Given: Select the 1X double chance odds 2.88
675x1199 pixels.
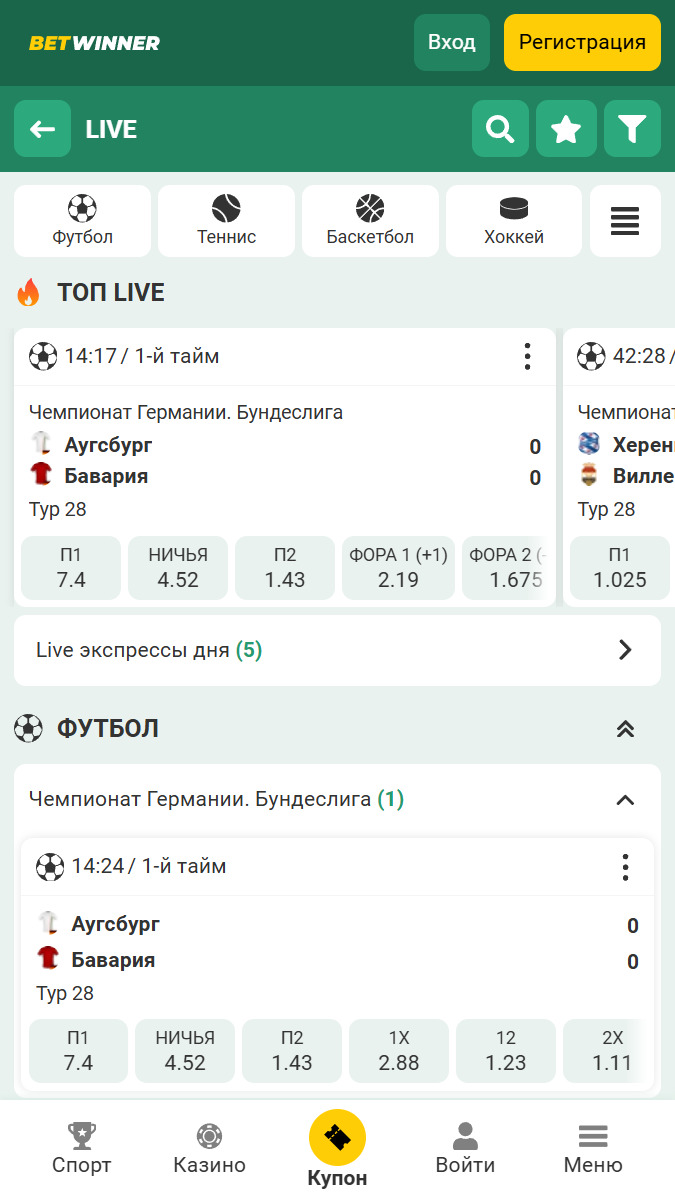Looking at the screenshot, I should pos(399,1051).
